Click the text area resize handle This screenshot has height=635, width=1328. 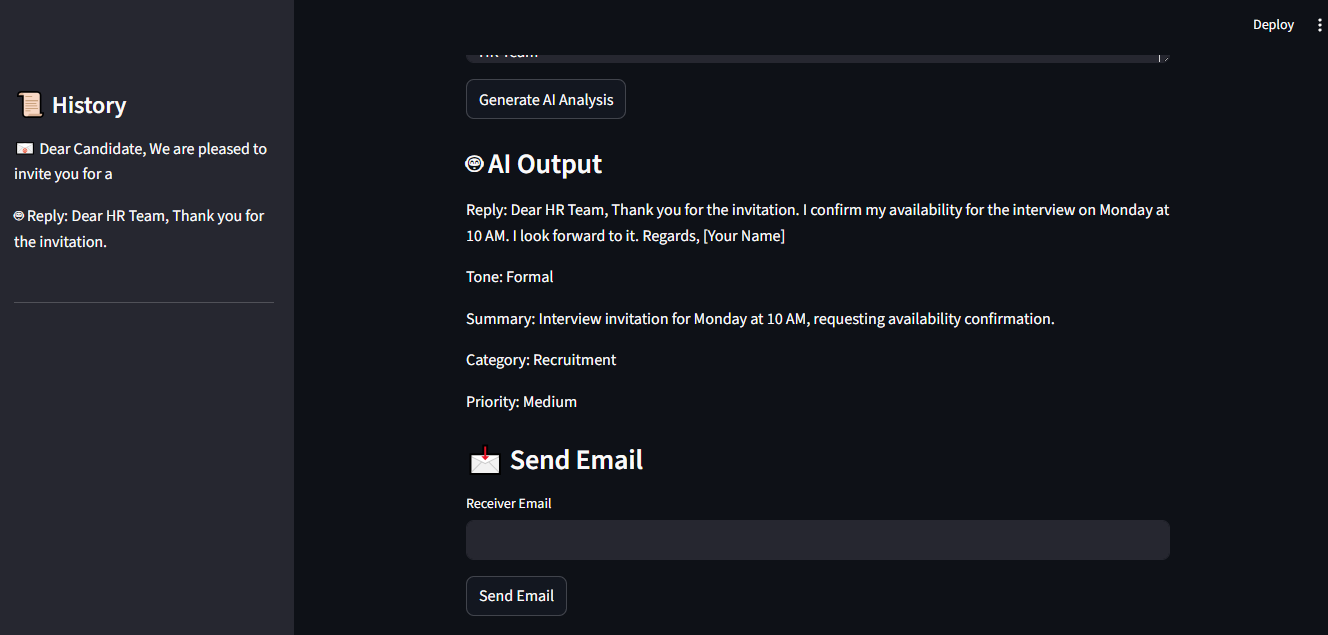pos(1163,58)
